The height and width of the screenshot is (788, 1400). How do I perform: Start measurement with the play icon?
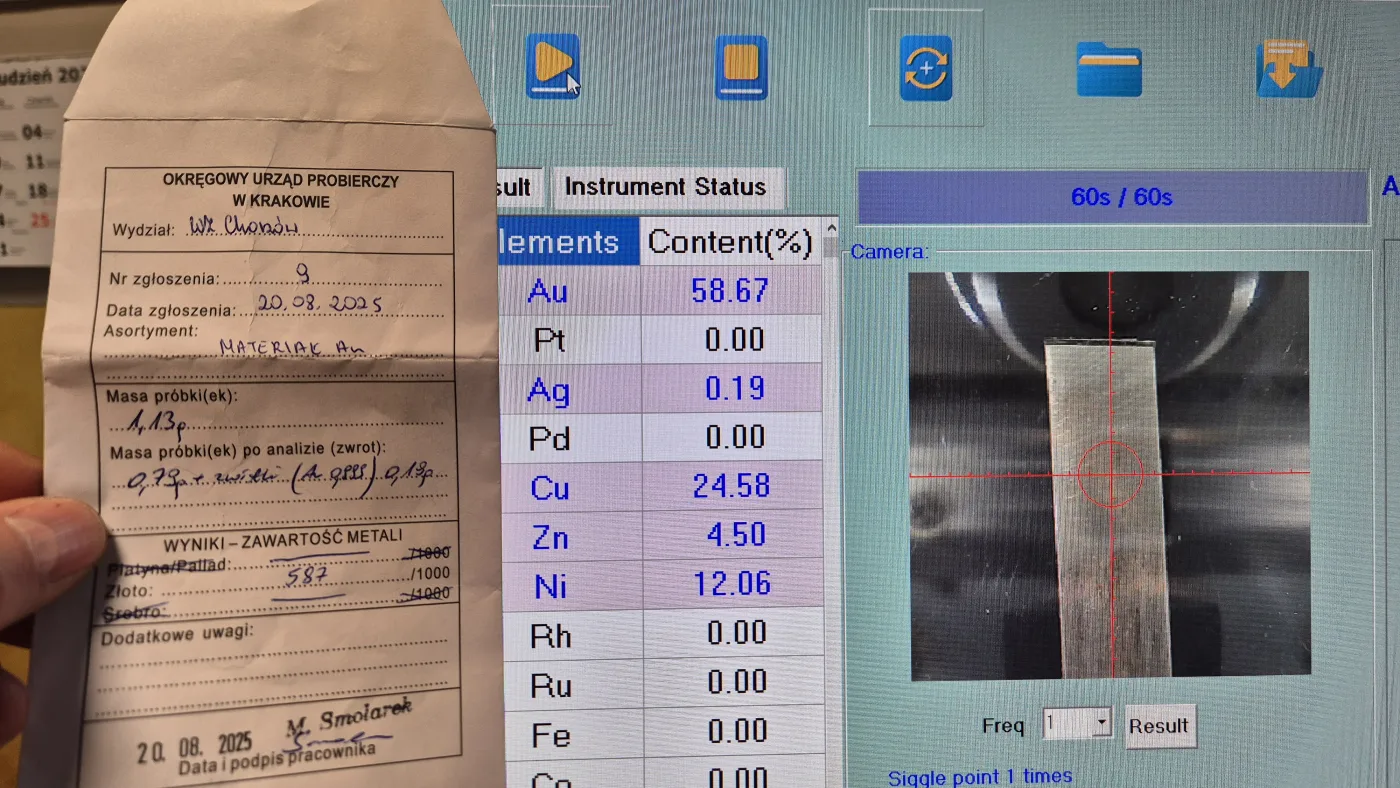[x=552, y=66]
